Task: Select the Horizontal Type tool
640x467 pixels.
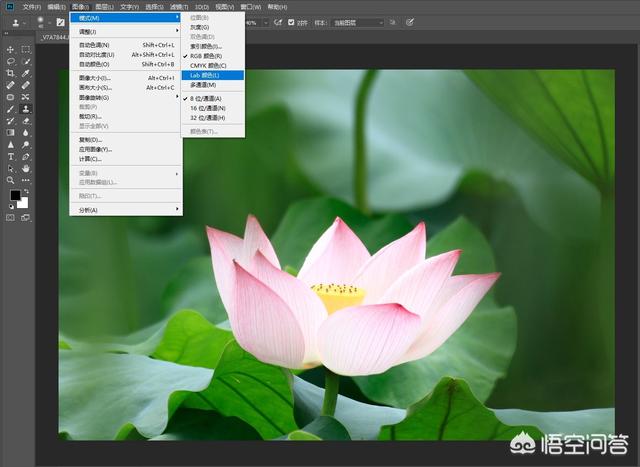Action: tap(10, 156)
